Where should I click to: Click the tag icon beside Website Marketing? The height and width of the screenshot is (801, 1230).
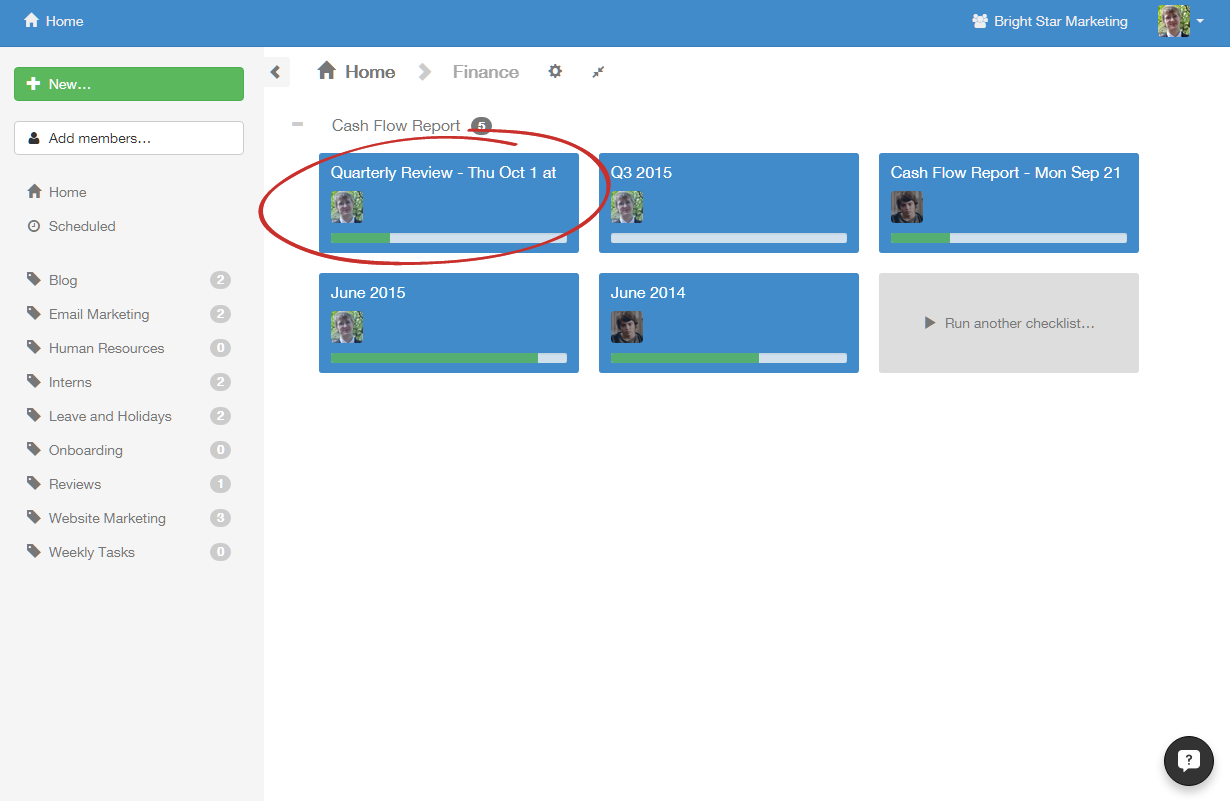(34, 518)
